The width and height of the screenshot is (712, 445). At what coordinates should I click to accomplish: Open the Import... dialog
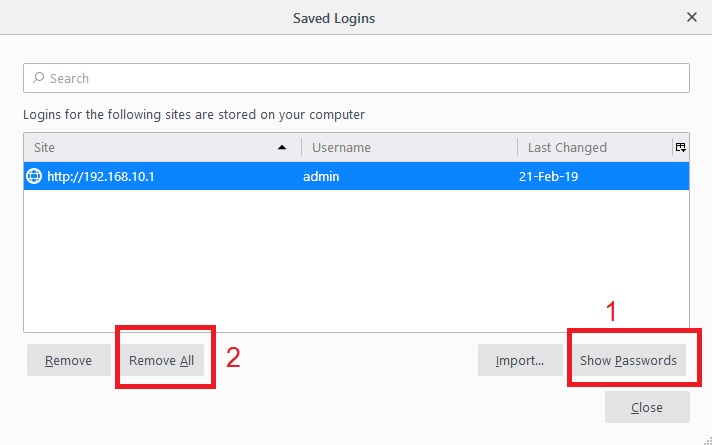coord(519,361)
